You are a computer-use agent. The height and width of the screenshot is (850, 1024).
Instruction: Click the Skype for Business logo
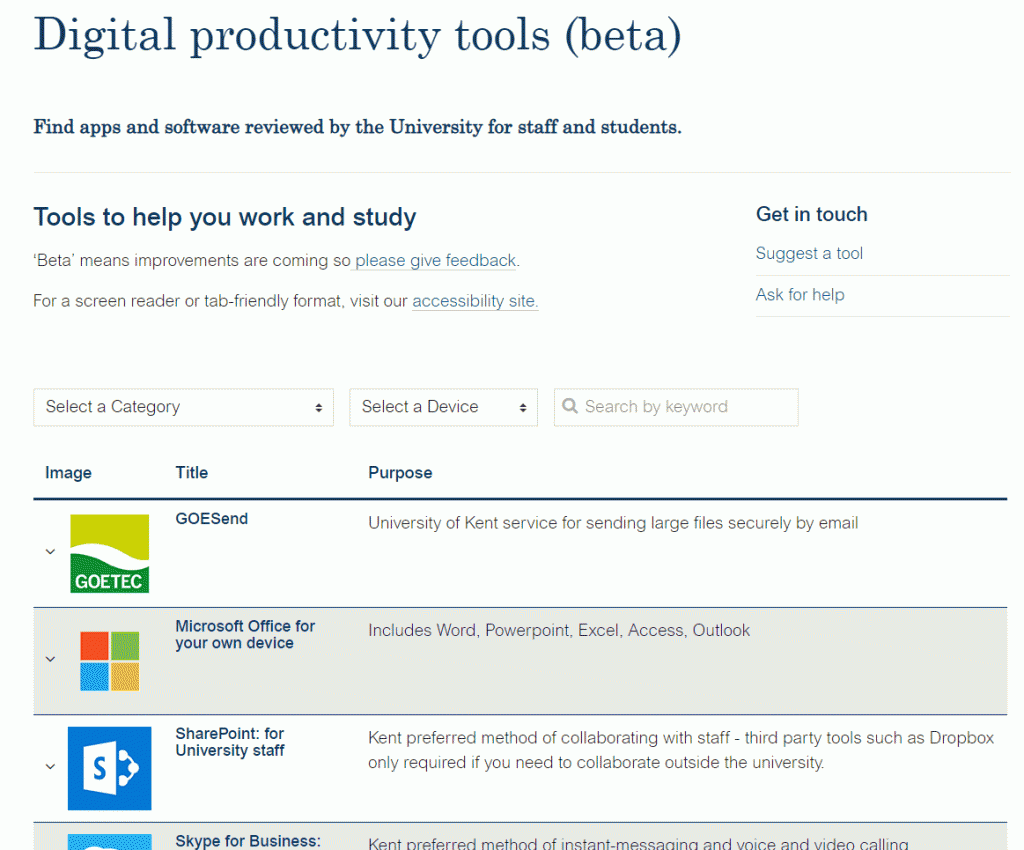tap(109, 840)
